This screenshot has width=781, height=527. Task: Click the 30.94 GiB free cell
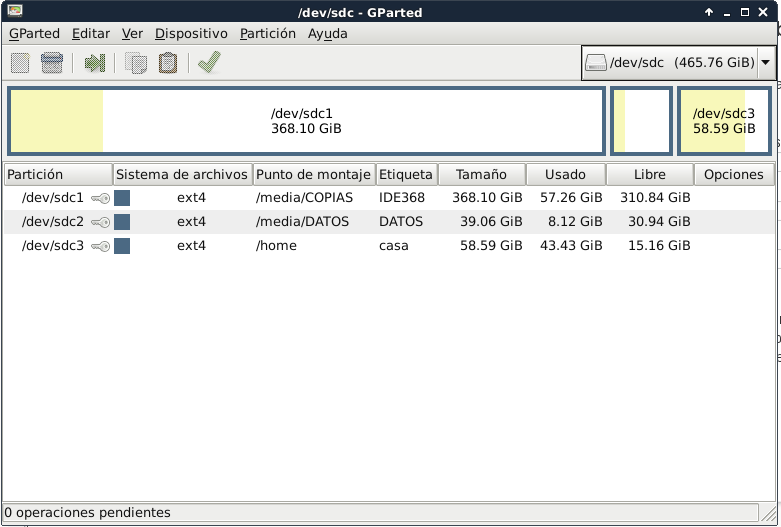[x=659, y=222]
